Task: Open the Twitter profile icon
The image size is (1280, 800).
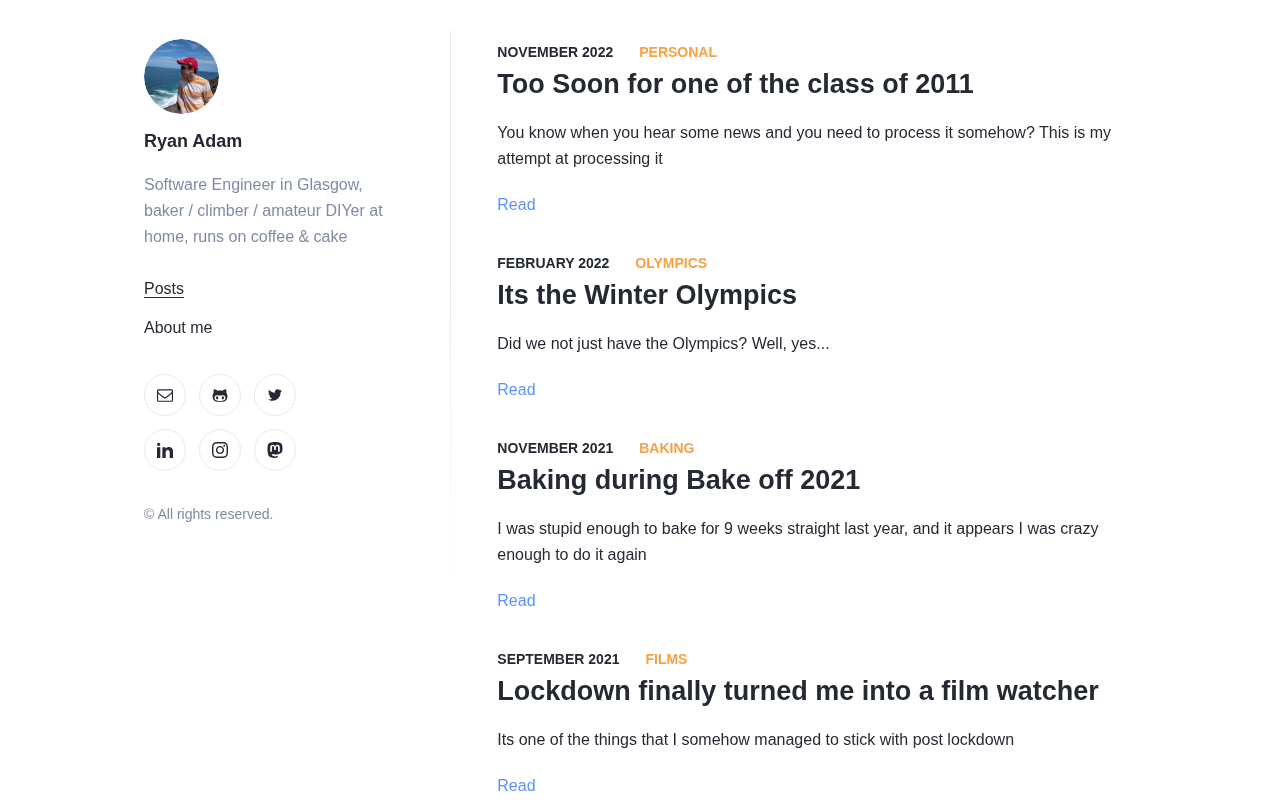Action: [x=275, y=395]
